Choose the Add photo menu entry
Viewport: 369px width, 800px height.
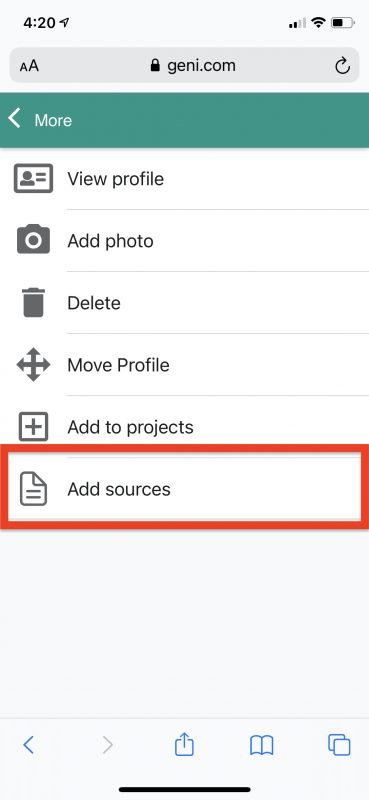tap(184, 240)
